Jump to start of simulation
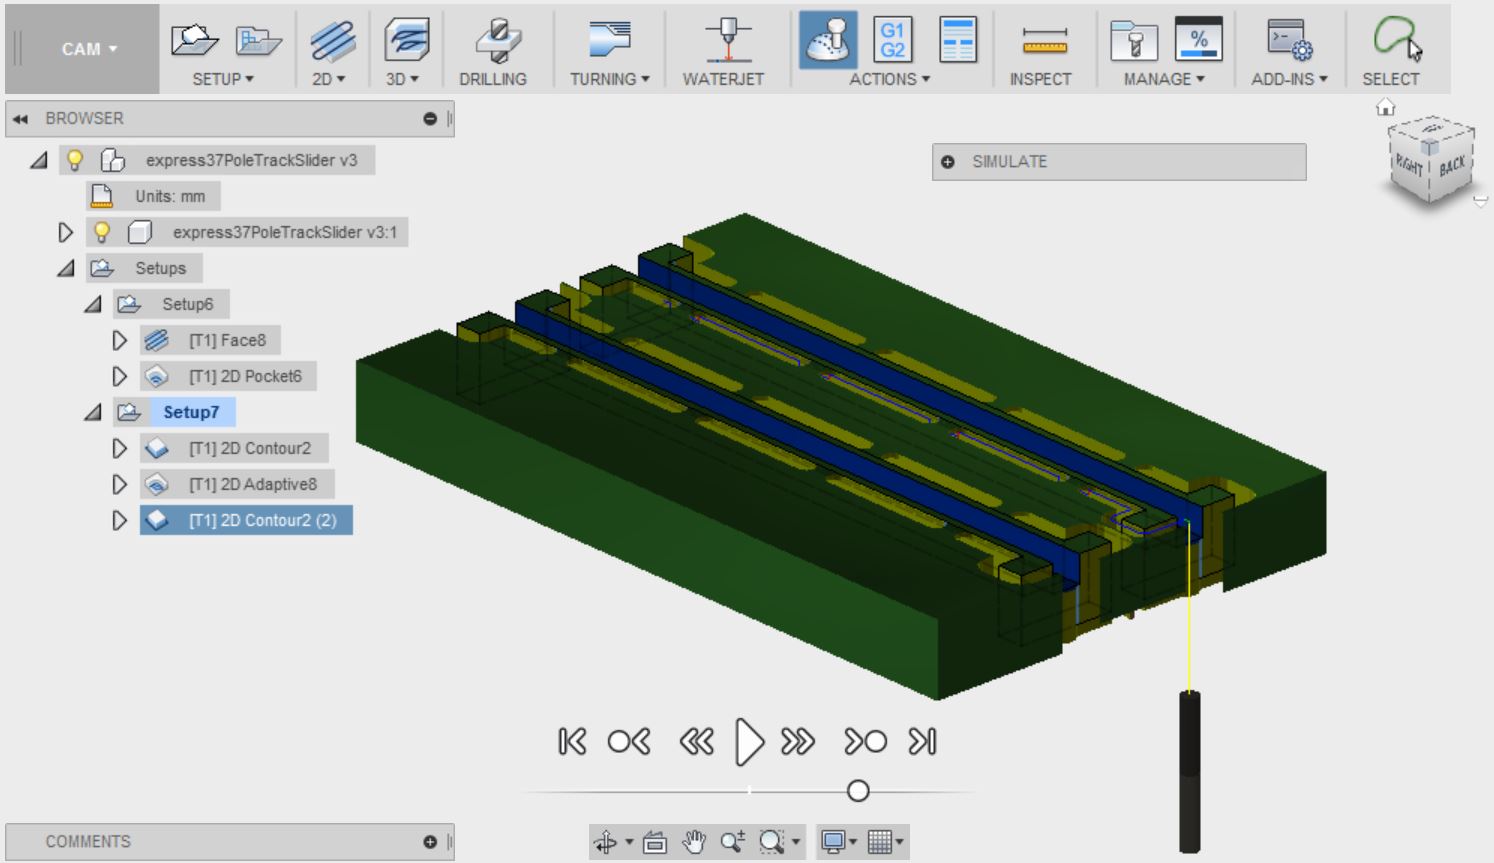 572,742
